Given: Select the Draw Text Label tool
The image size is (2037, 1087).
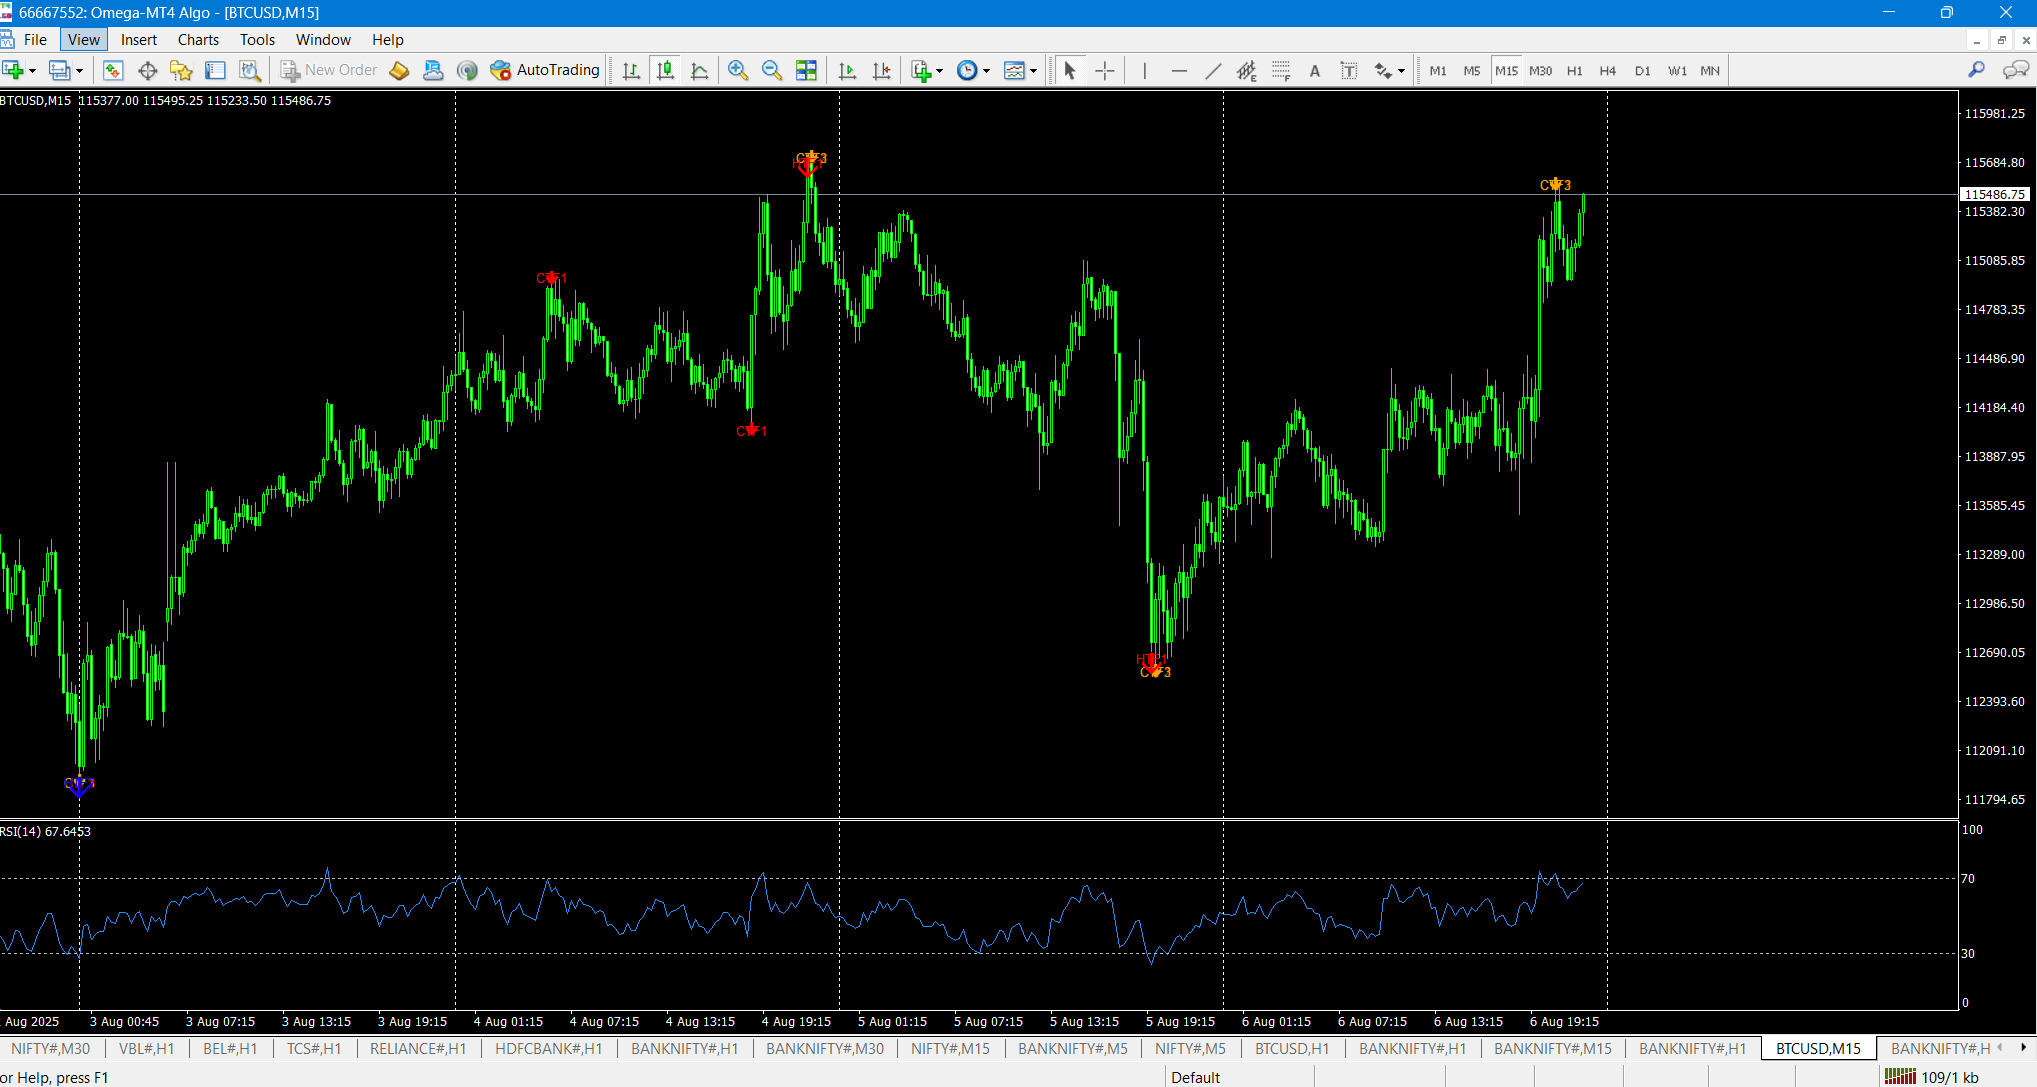Looking at the screenshot, I should point(1349,70).
